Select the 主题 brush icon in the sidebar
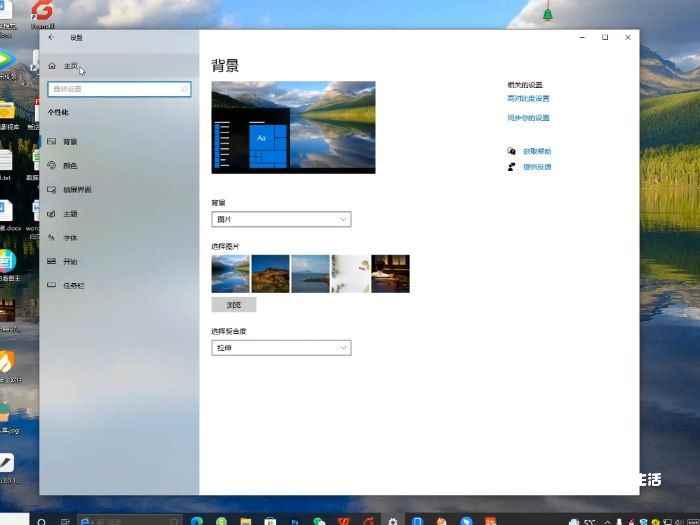This screenshot has height=525, width=700. coord(52,213)
